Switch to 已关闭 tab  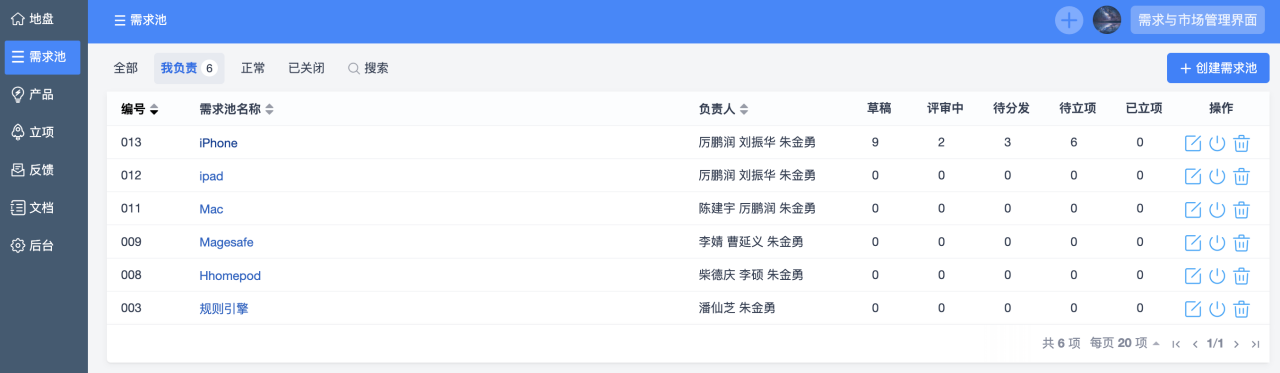point(306,68)
